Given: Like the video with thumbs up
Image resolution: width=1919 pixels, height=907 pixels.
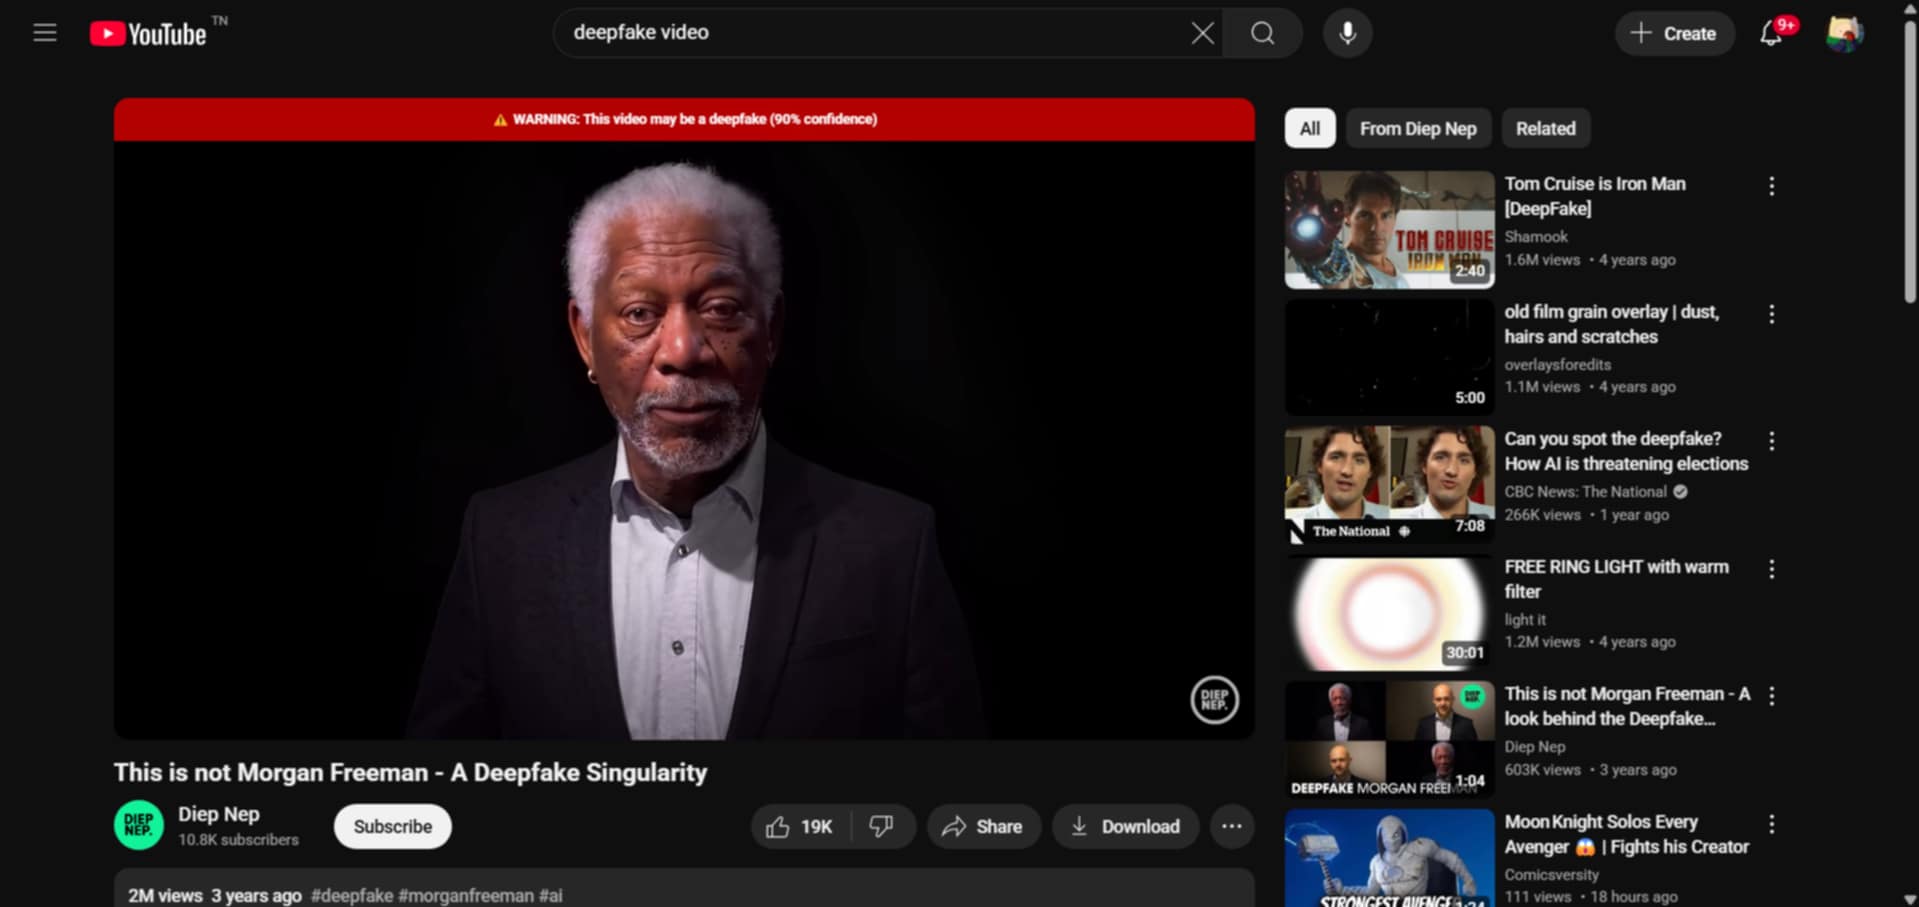Looking at the screenshot, I should (x=800, y=826).
